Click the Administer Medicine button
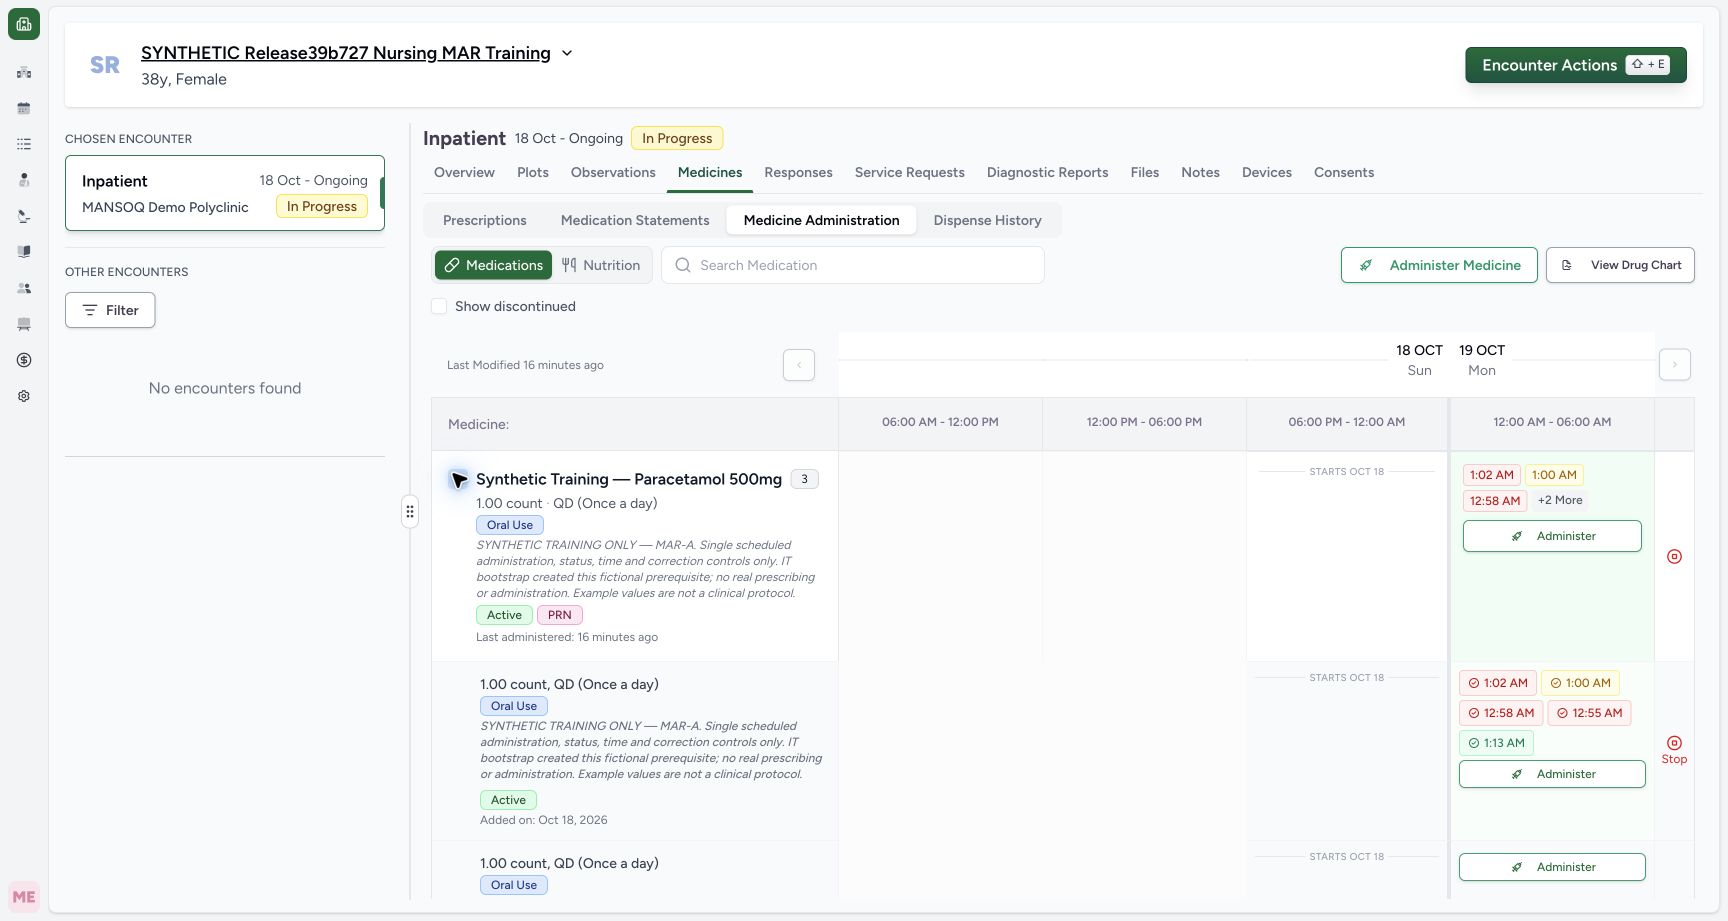Screen dimensions: 1728x921 1439,265
